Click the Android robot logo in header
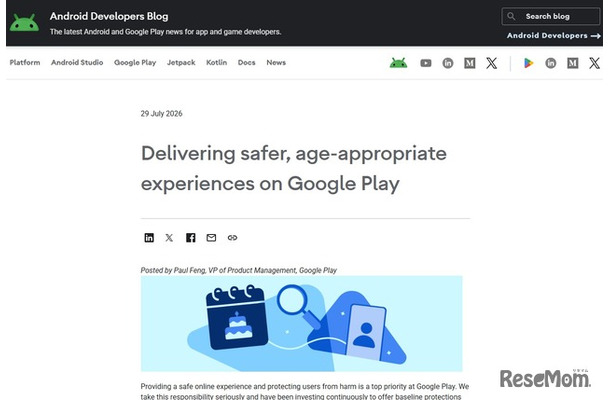The width and height of the screenshot is (610, 400). (24, 23)
